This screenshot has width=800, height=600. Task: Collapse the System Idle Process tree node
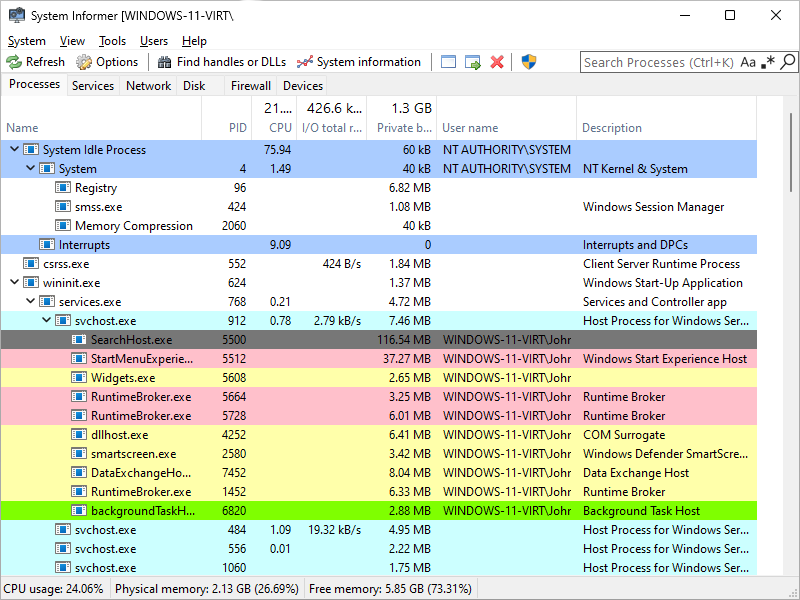(x=14, y=150)
